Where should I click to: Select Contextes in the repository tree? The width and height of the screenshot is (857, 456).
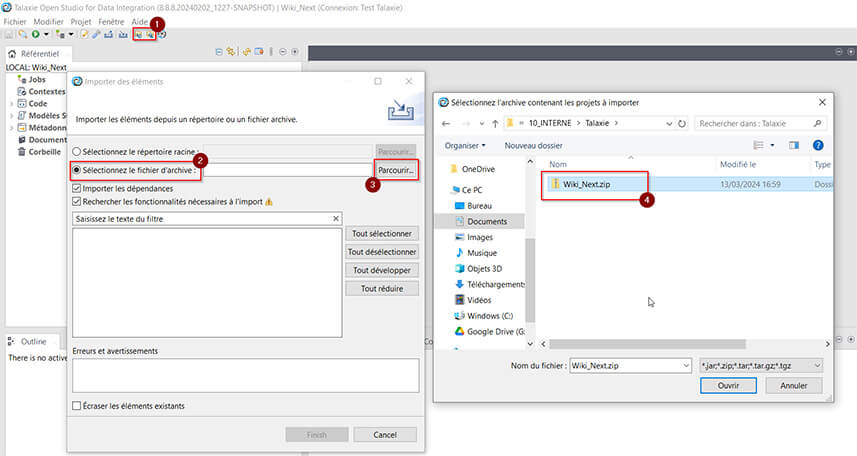click(46, 92)
